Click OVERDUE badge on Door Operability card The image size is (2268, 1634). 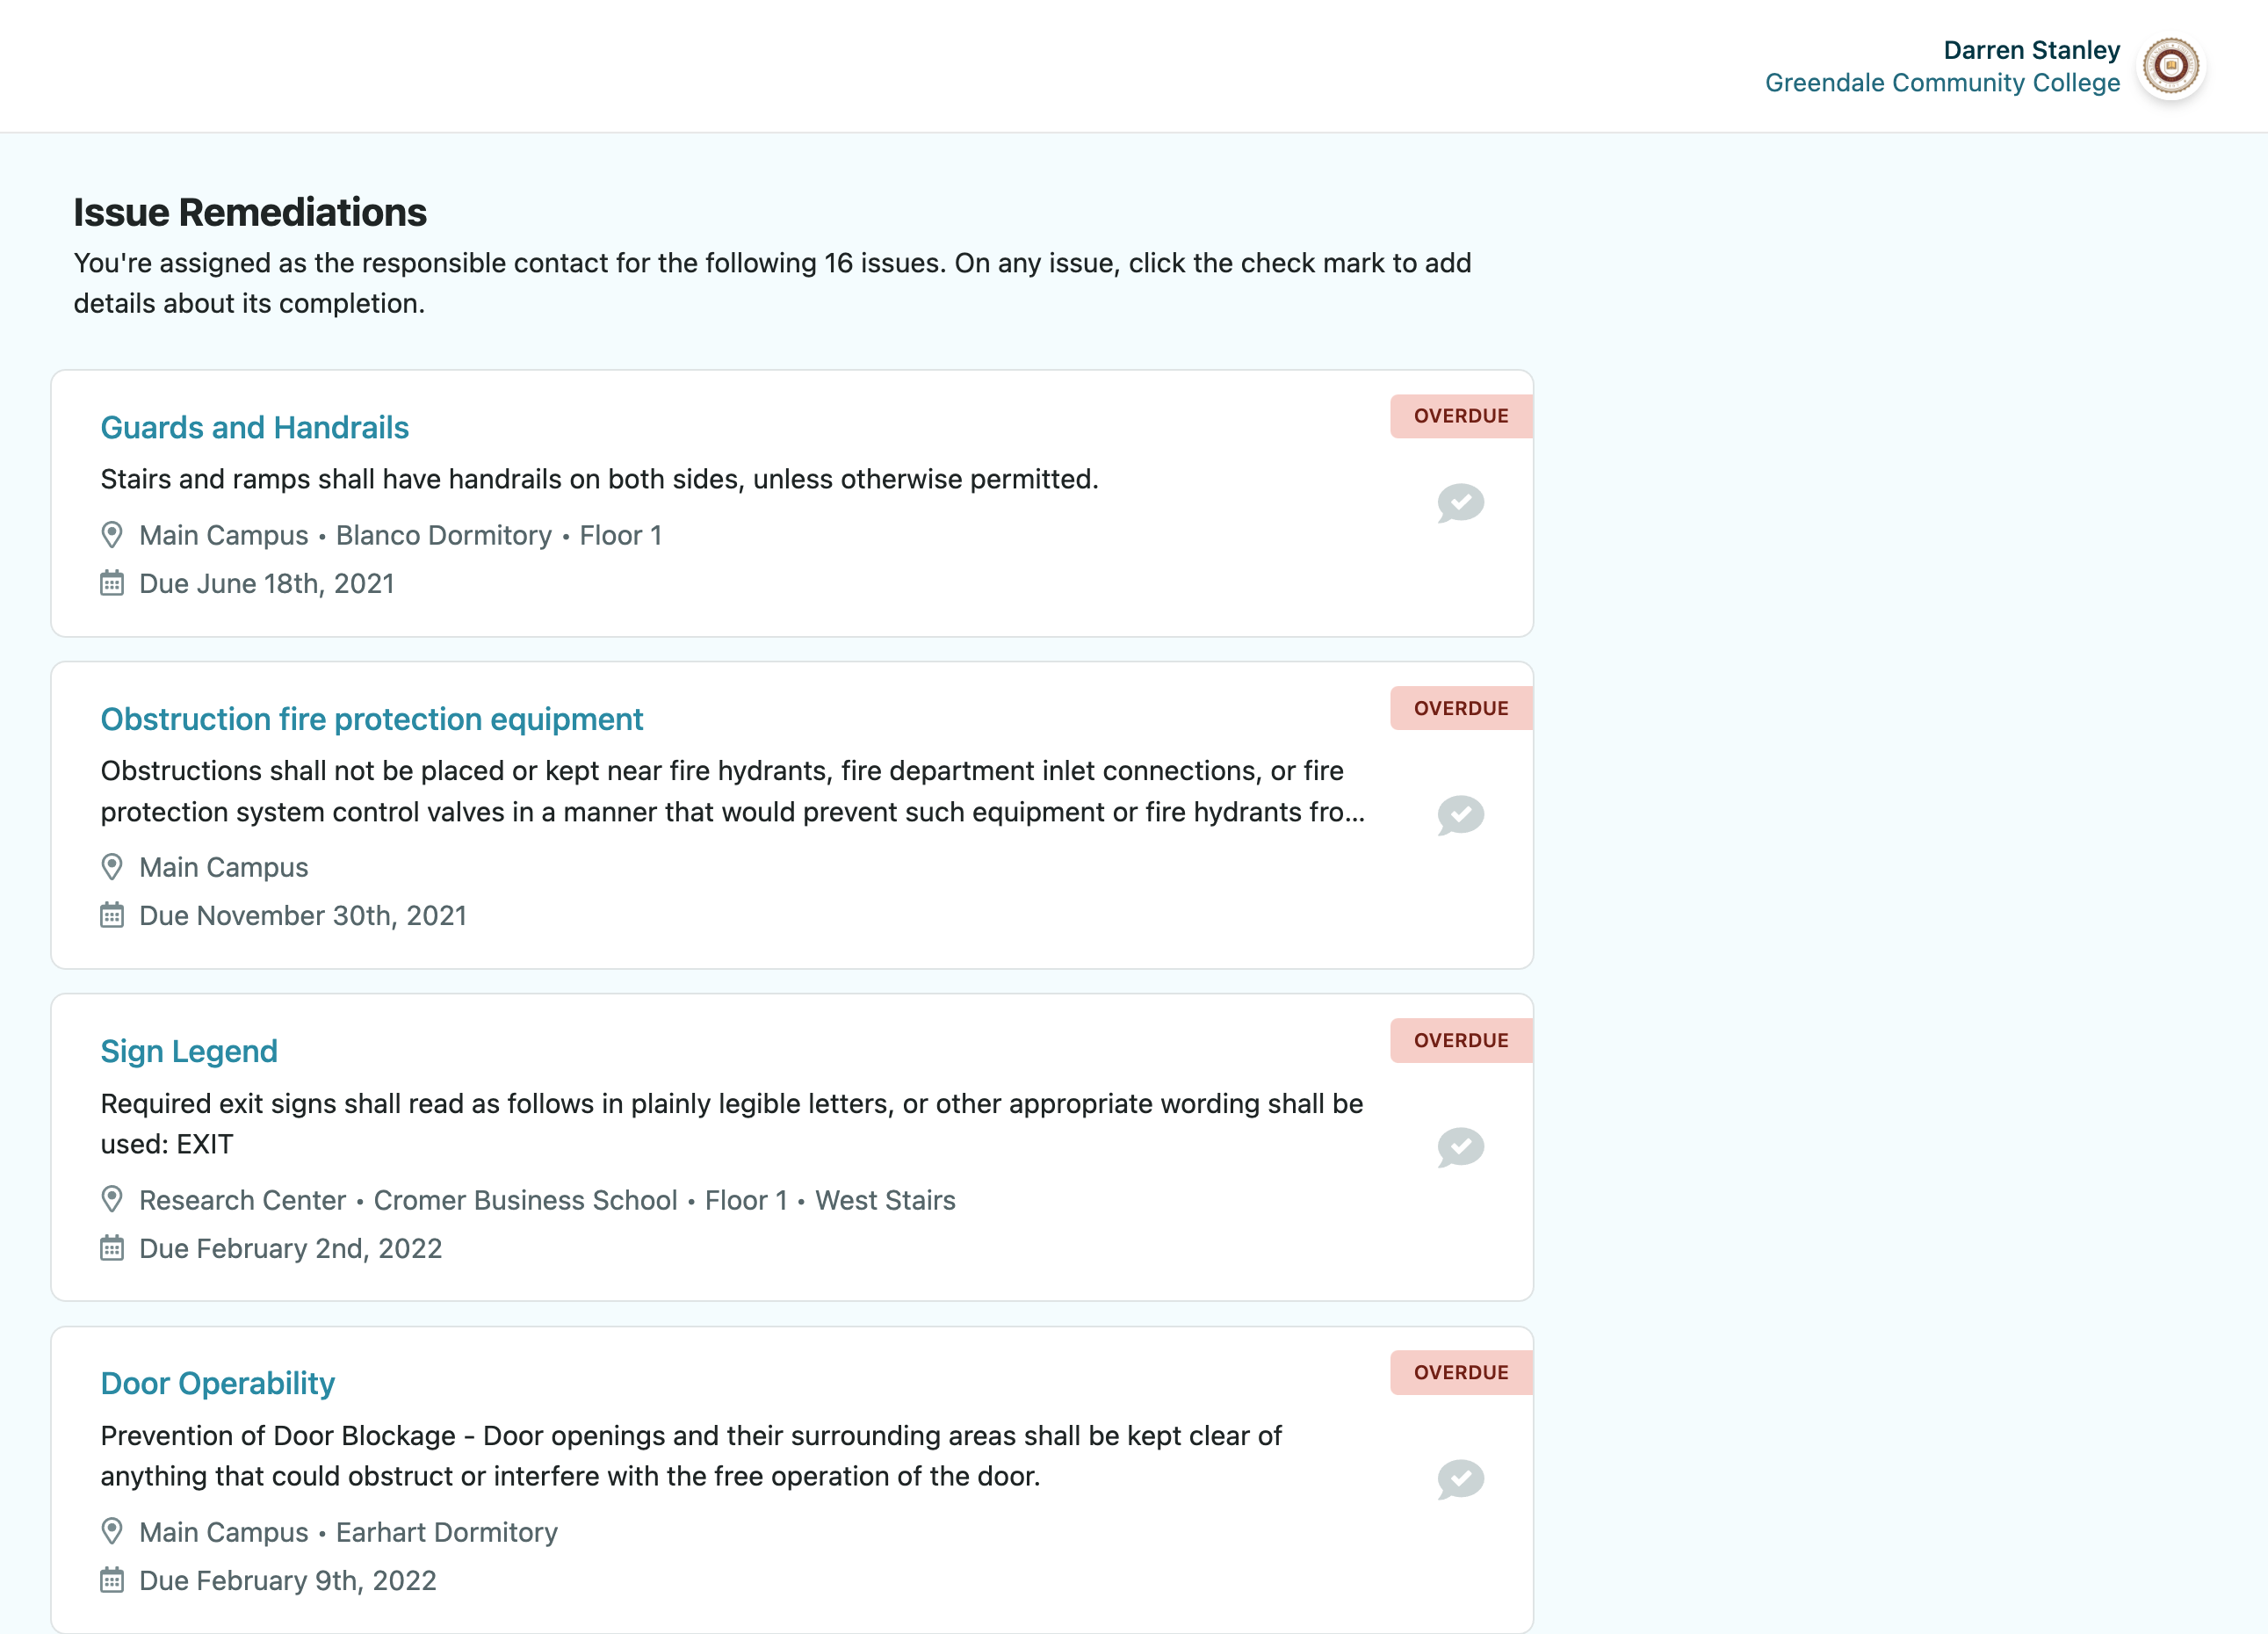click(1460, 1372)
